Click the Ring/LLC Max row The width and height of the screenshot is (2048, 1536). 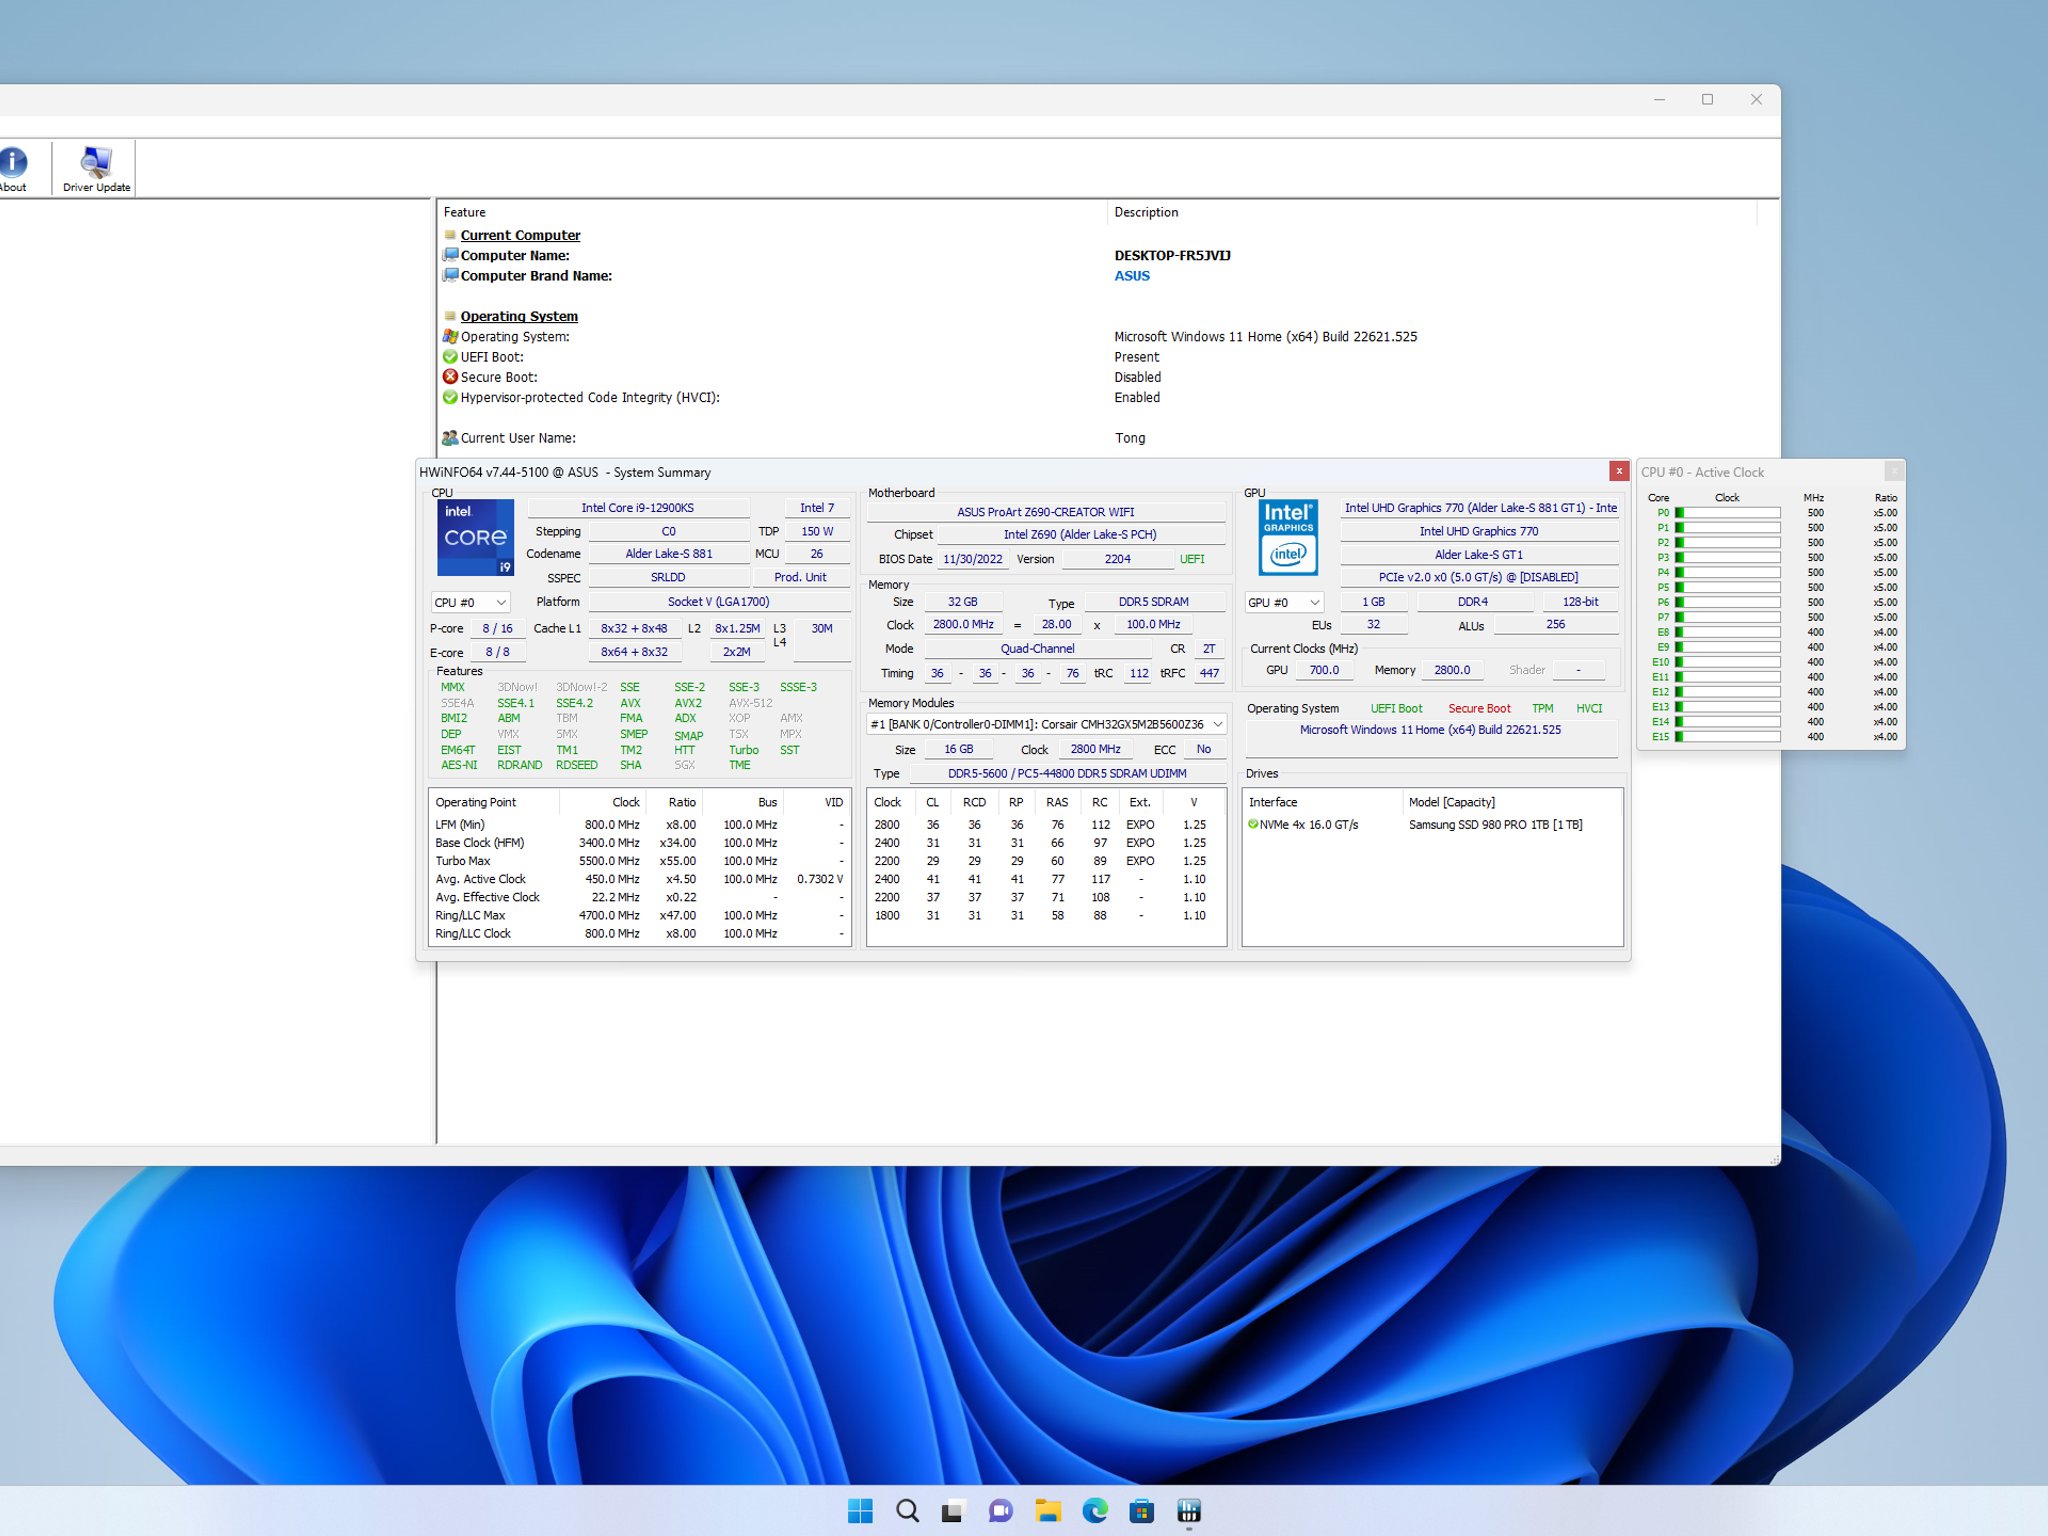click(640, 915)
